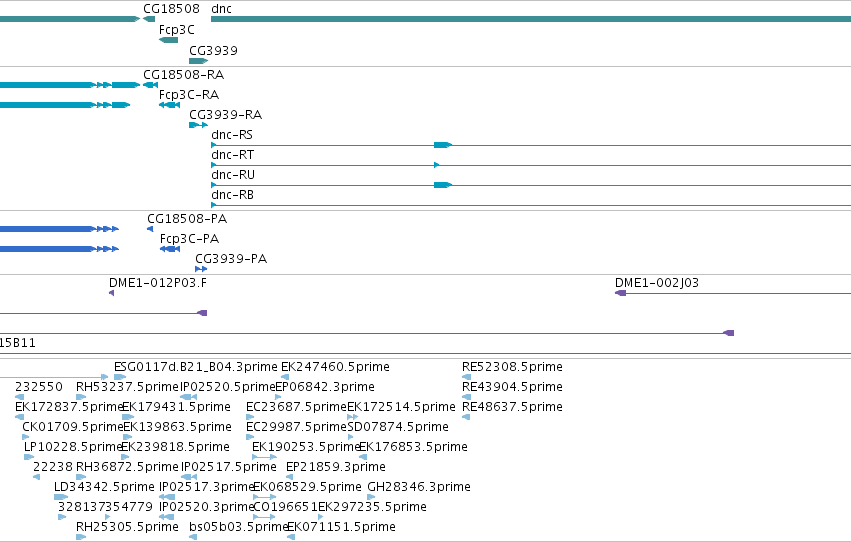Select the dnc-RU transcript label
851x542 pixels.
[x=233, y=175]
